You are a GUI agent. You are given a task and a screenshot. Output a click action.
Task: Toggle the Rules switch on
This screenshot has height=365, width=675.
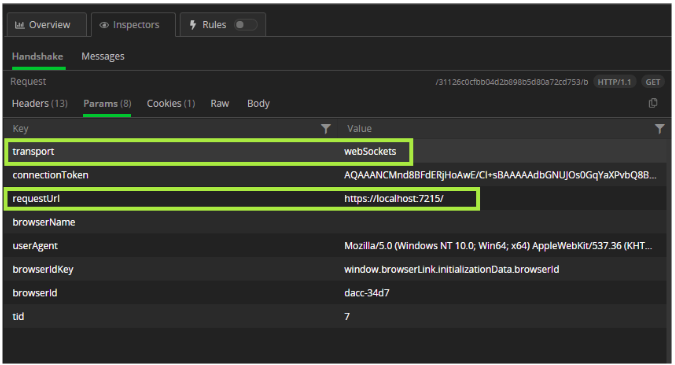245,25
